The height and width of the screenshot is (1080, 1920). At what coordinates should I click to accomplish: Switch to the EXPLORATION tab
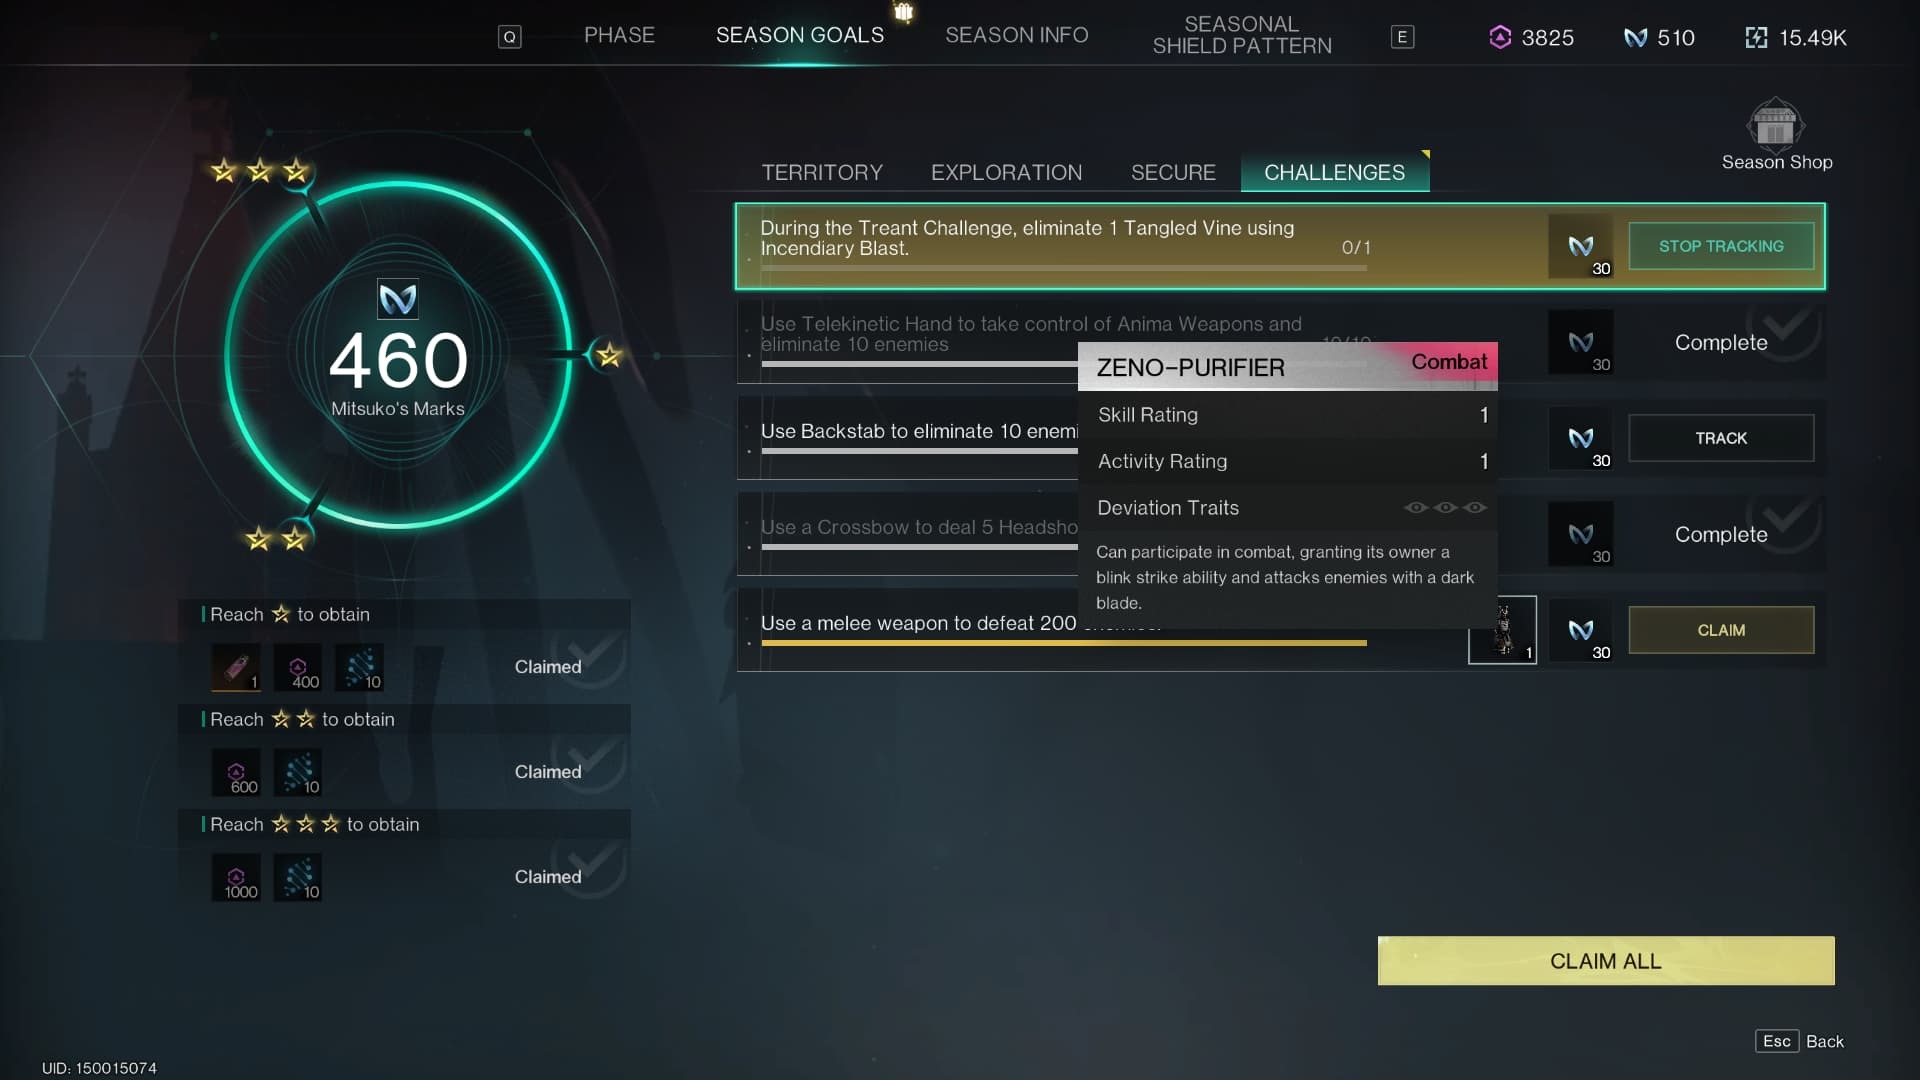click(1006, 173)
